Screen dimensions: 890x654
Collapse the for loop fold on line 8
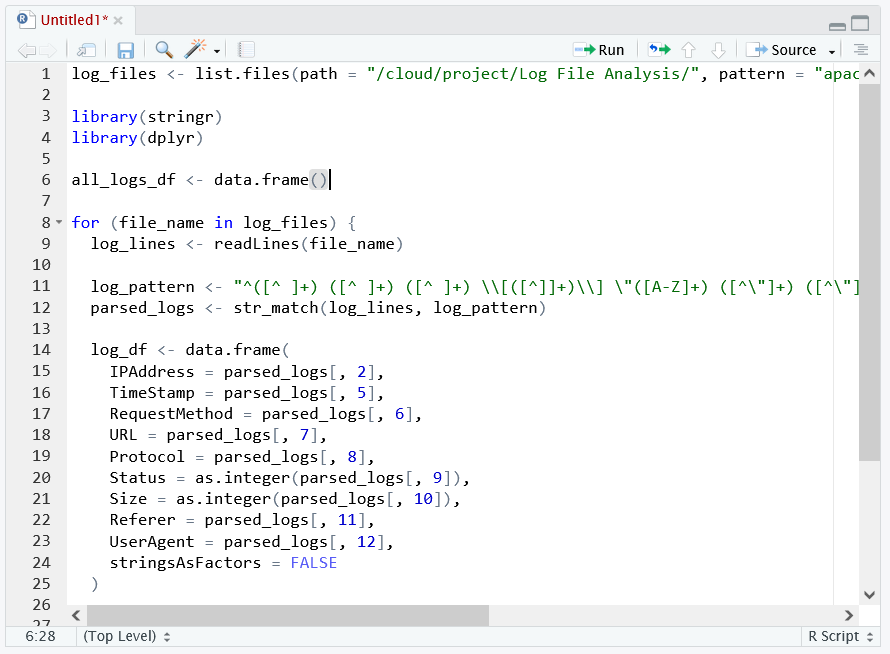(x=59, y=223)
